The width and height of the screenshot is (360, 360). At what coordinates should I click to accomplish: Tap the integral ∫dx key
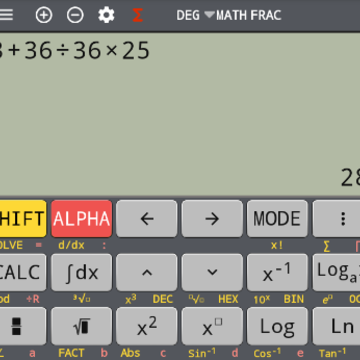point(82,272)
